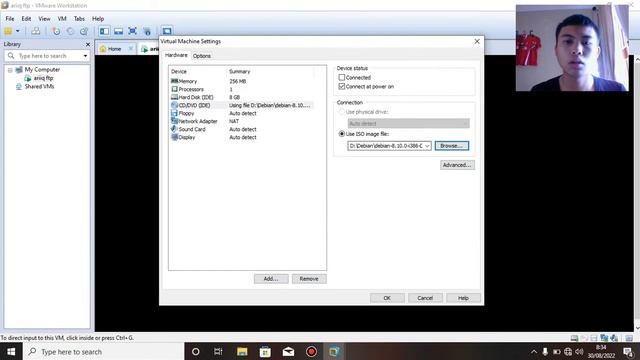Show hidden system tray icons
The image size is (640, 360).
[533, 351]
